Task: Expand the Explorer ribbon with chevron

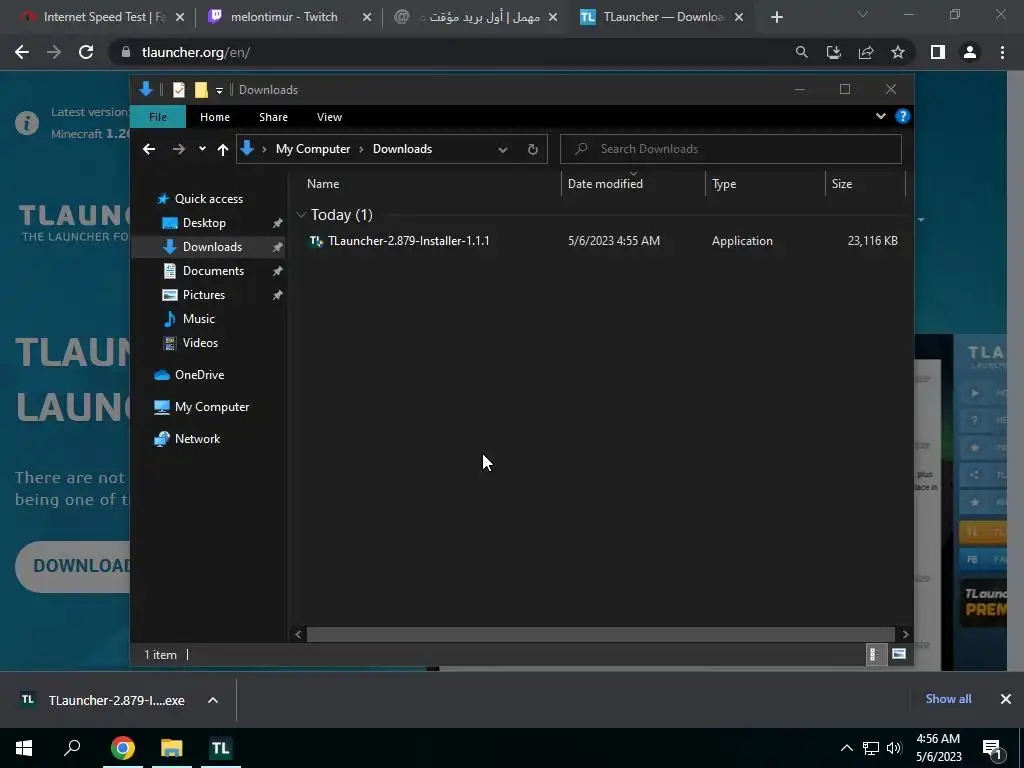Action: point(880,116)
